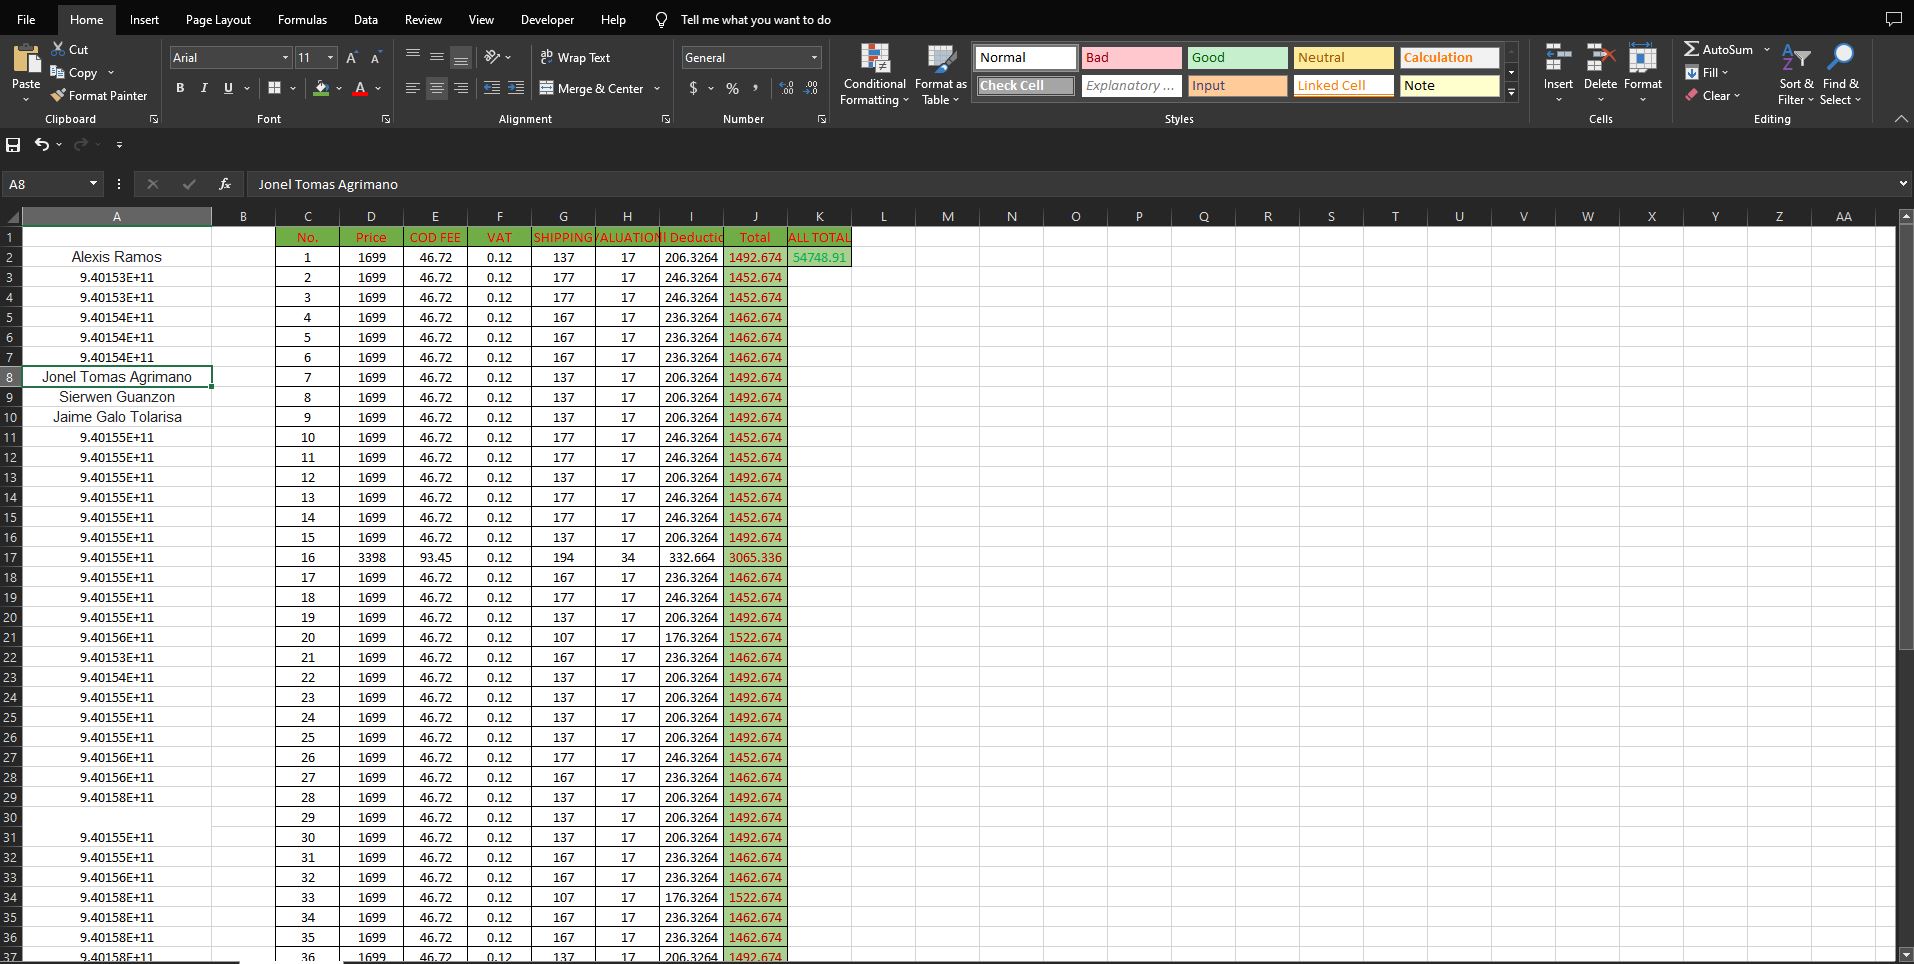This screenshot has height=964, width=1914.
Task: Apply borders using the Borders icon
Action: point(274,88)
